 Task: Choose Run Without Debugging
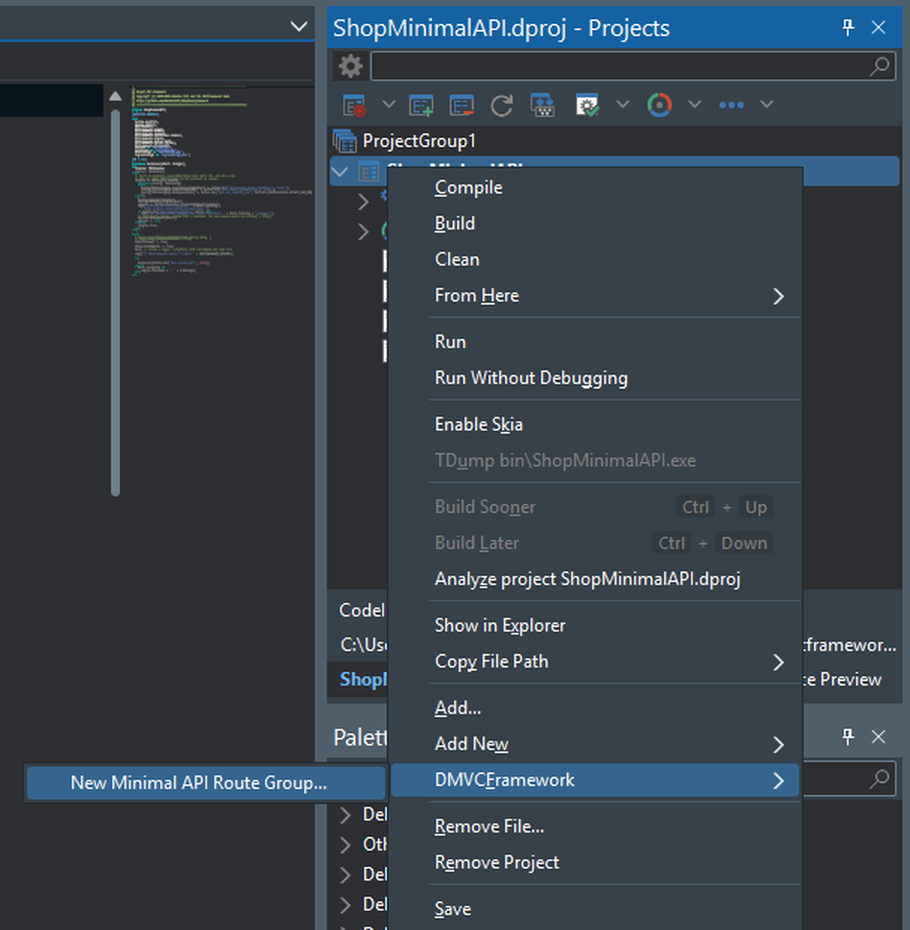pos(595,378)
